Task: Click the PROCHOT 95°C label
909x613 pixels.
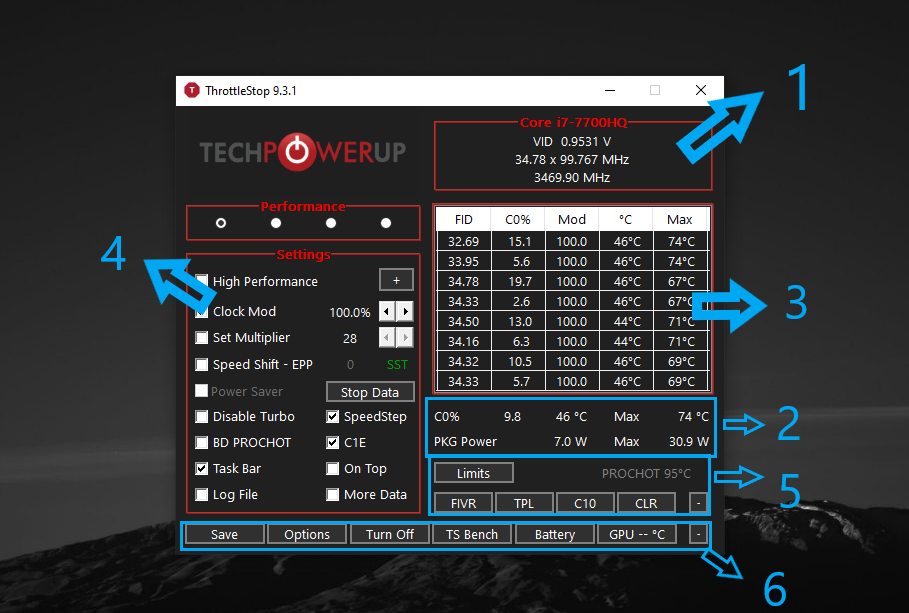Action: [x=646, y=474]
